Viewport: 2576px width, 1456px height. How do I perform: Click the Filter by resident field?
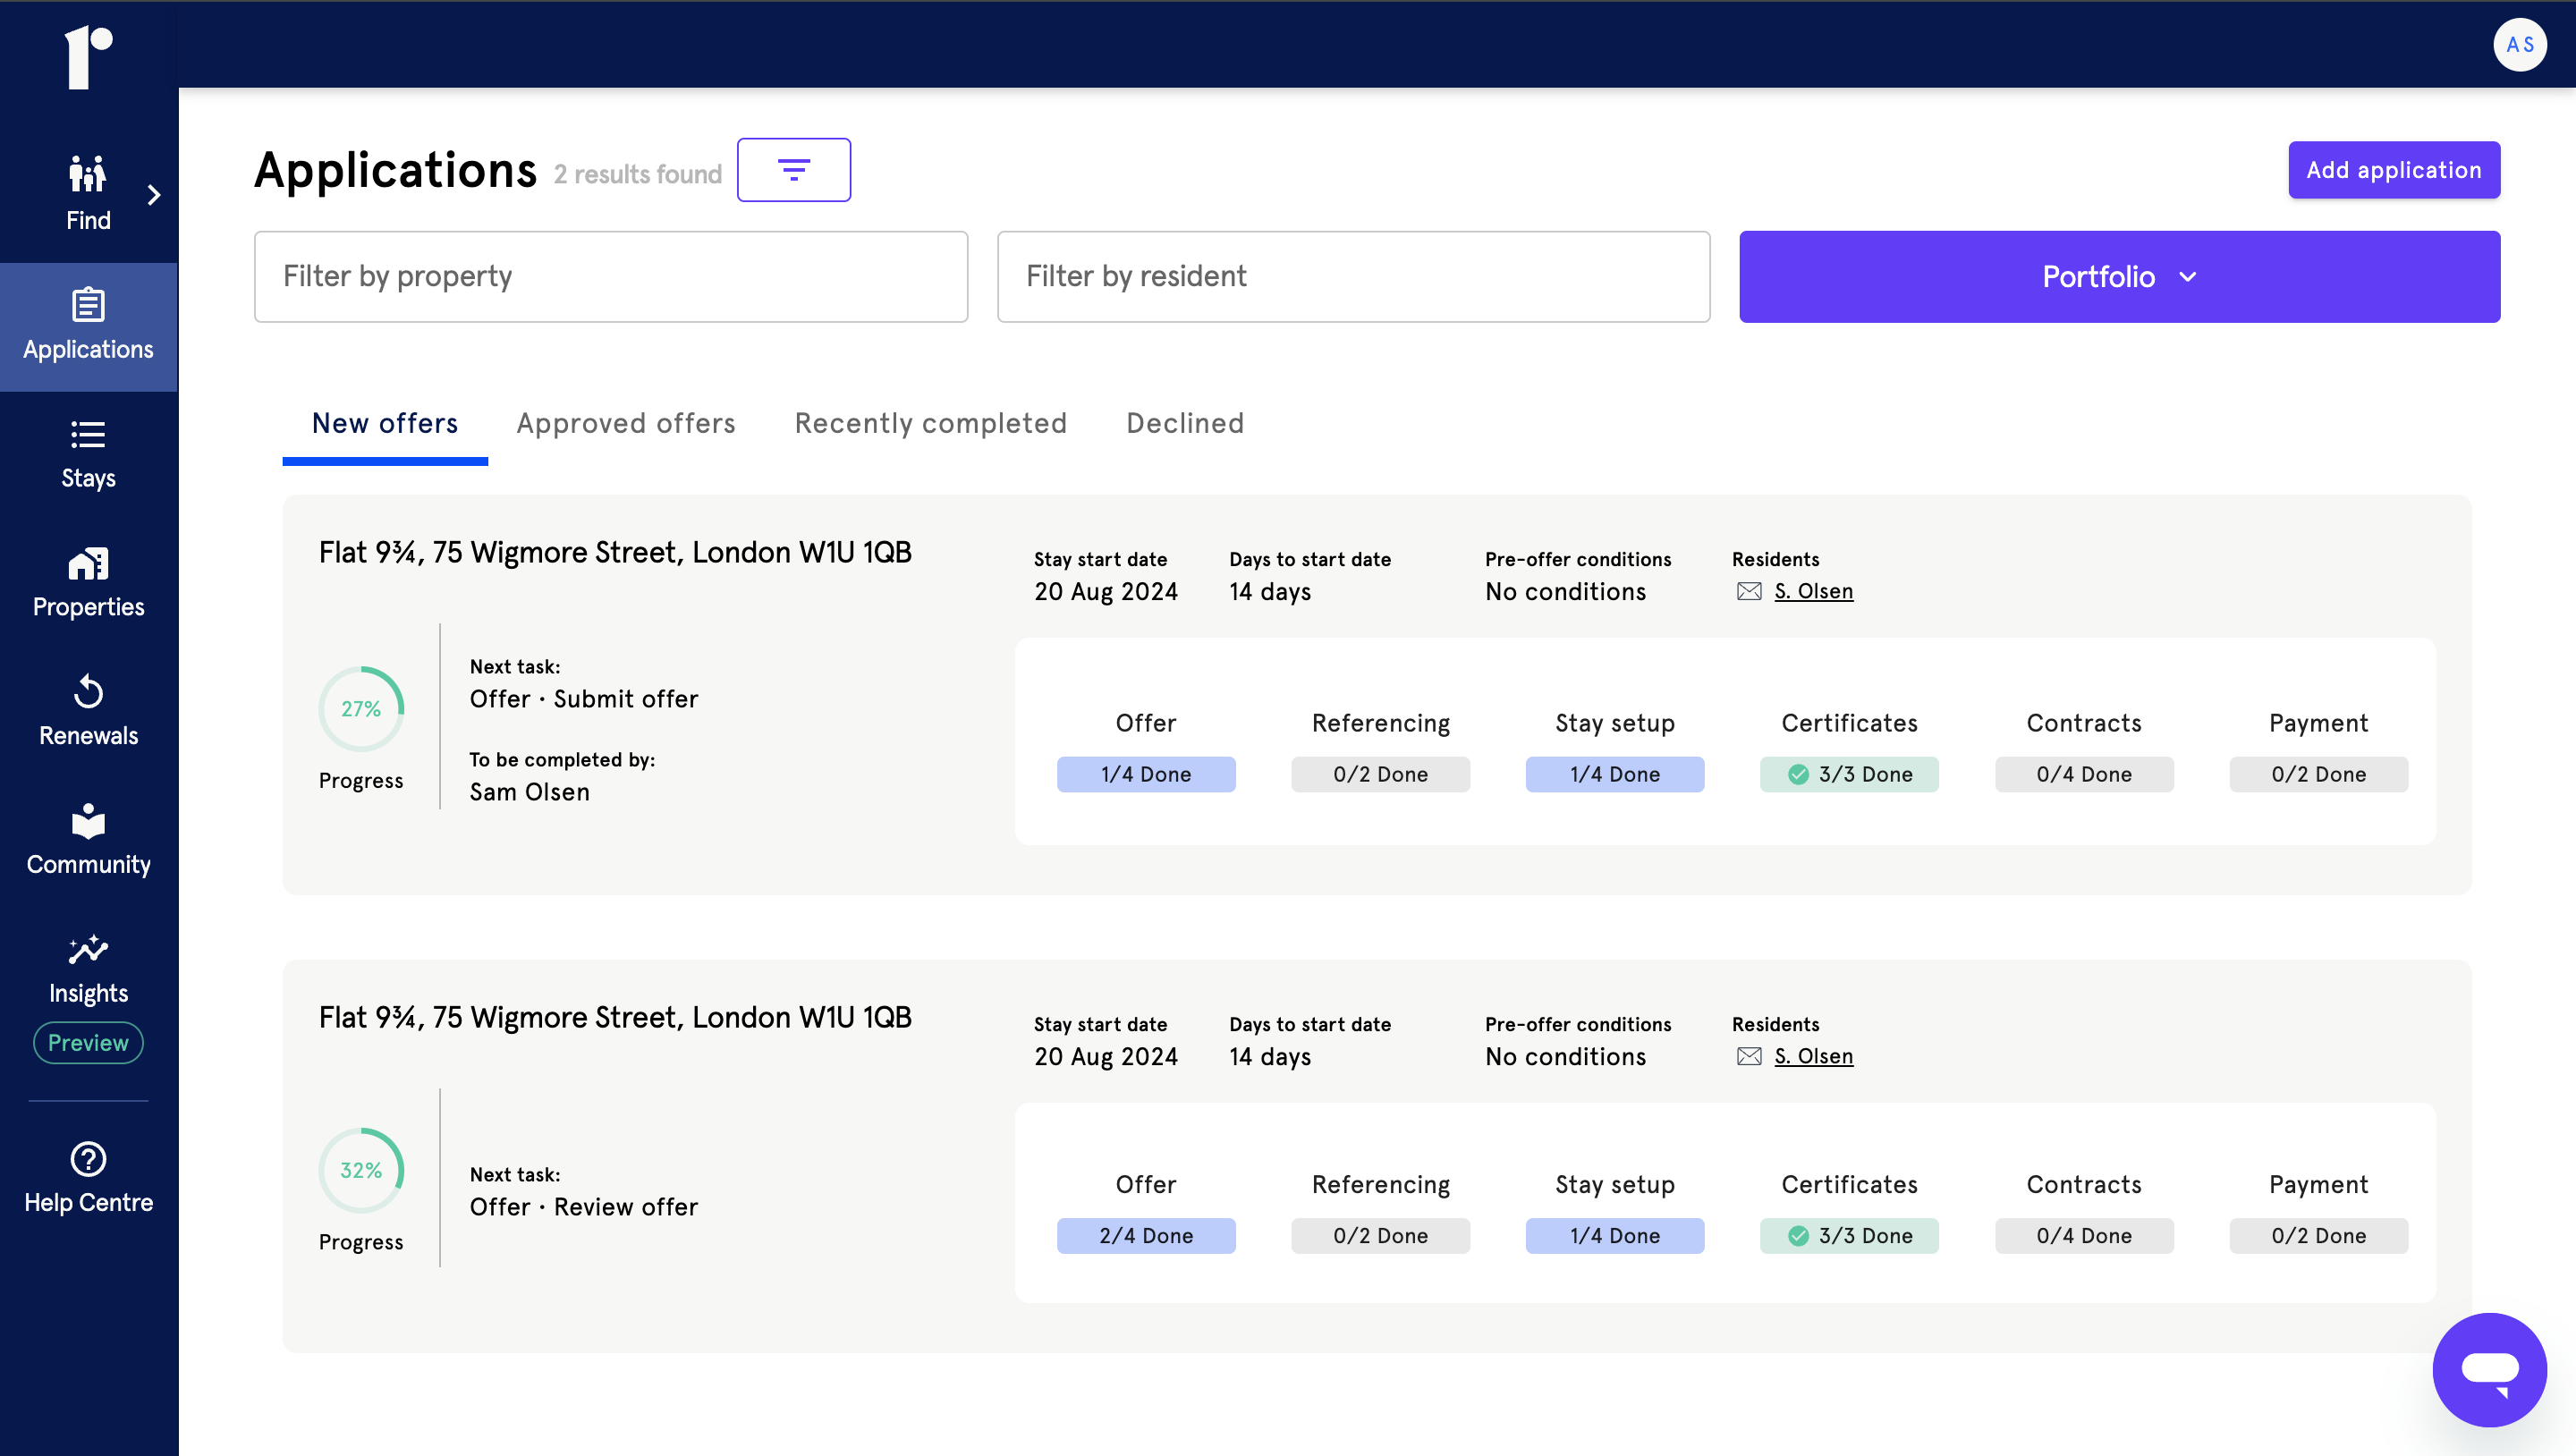tap(1353, 277)
